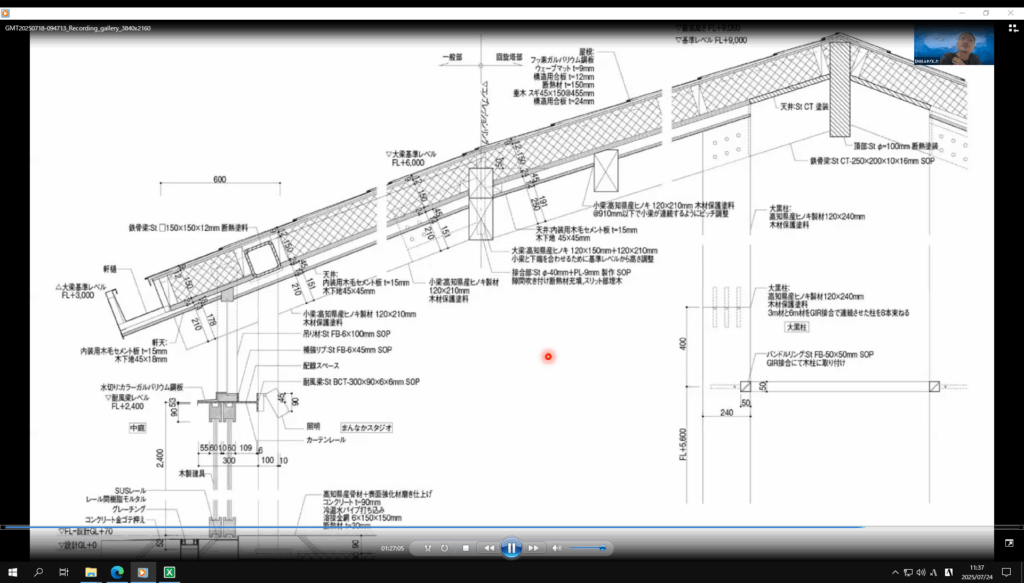The height and width of the screenshot is (583, 1024).
Task: Mute the player volume speaker
Action: click(x=557, y=548)
